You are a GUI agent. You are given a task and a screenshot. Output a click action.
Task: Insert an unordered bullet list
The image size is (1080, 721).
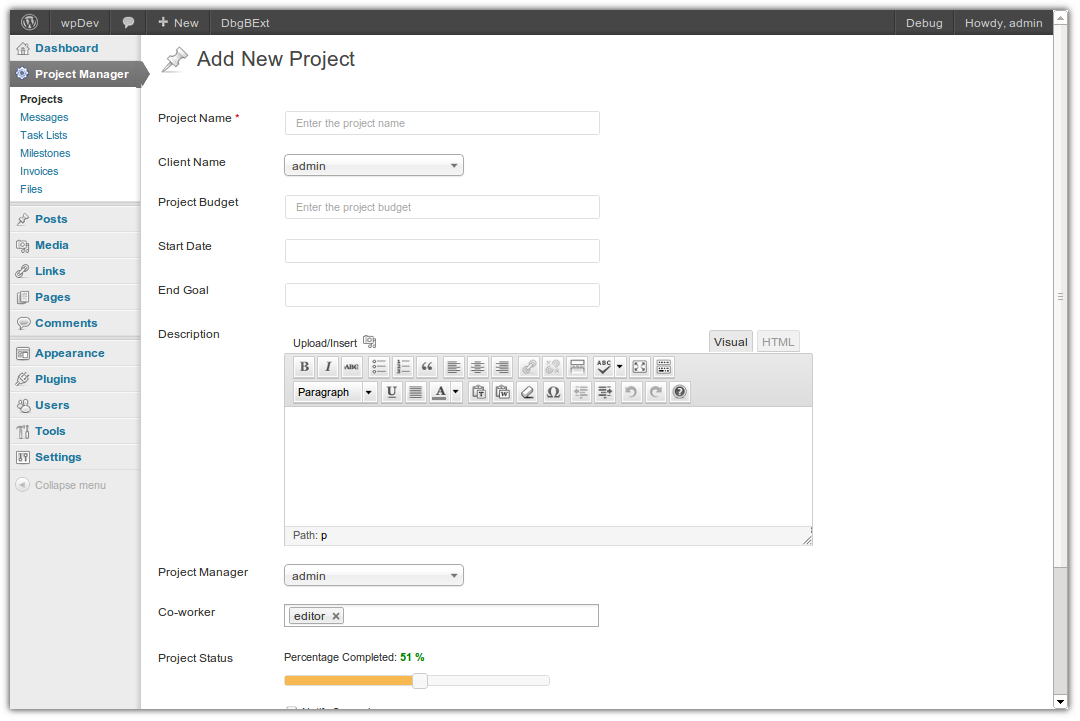click(379, 367)
